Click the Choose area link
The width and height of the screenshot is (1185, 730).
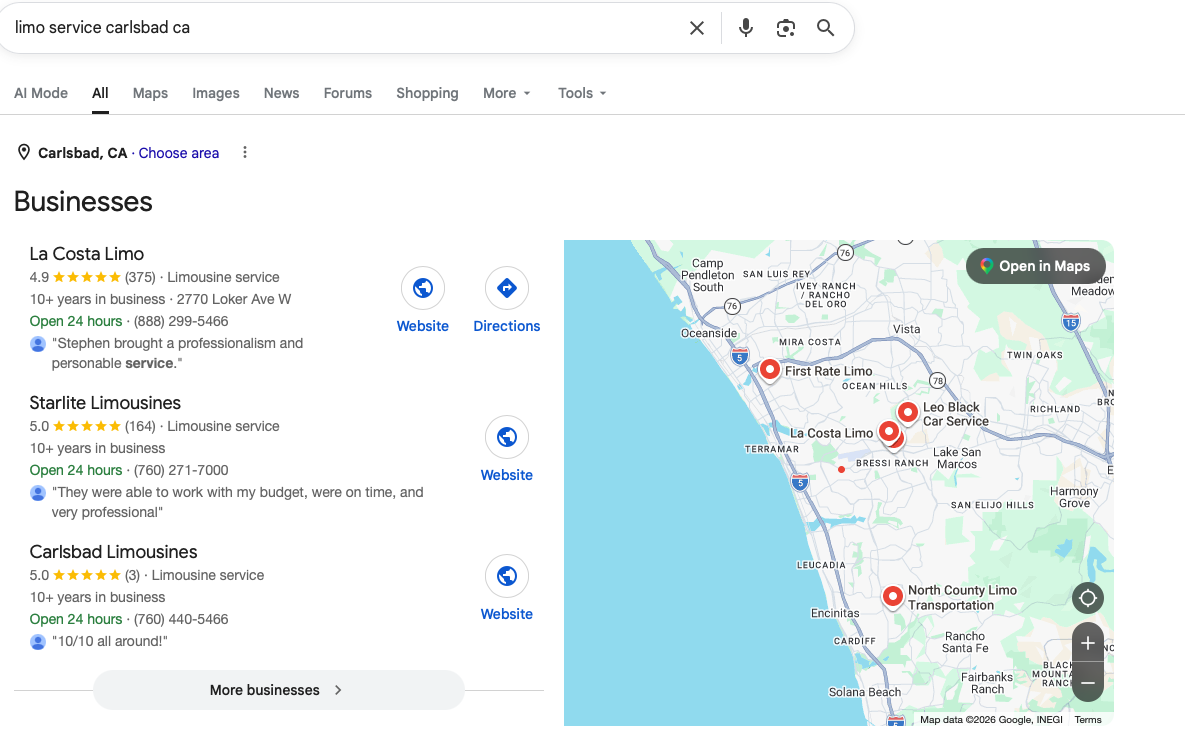[178, 153]
